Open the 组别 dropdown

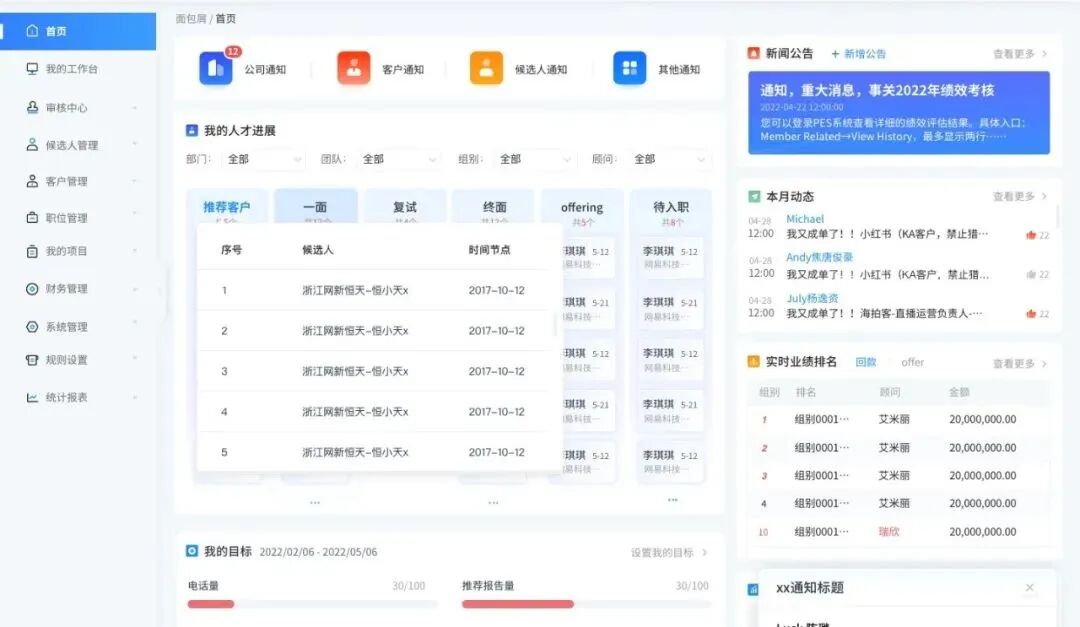(534, 159)
